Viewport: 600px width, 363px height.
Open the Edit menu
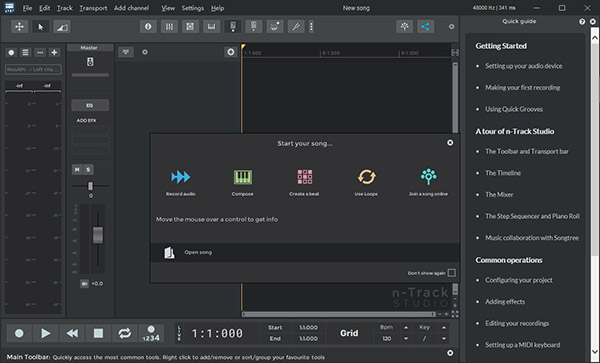click(x=44, y=8)
